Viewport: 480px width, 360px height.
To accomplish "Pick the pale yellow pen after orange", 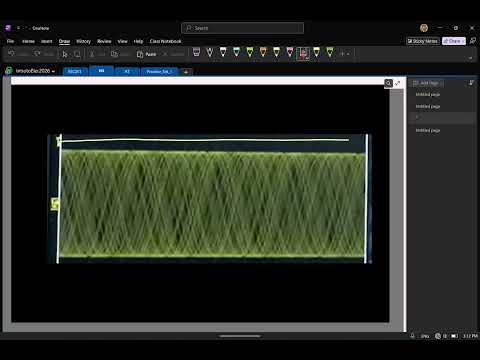I will click(276, 52).
